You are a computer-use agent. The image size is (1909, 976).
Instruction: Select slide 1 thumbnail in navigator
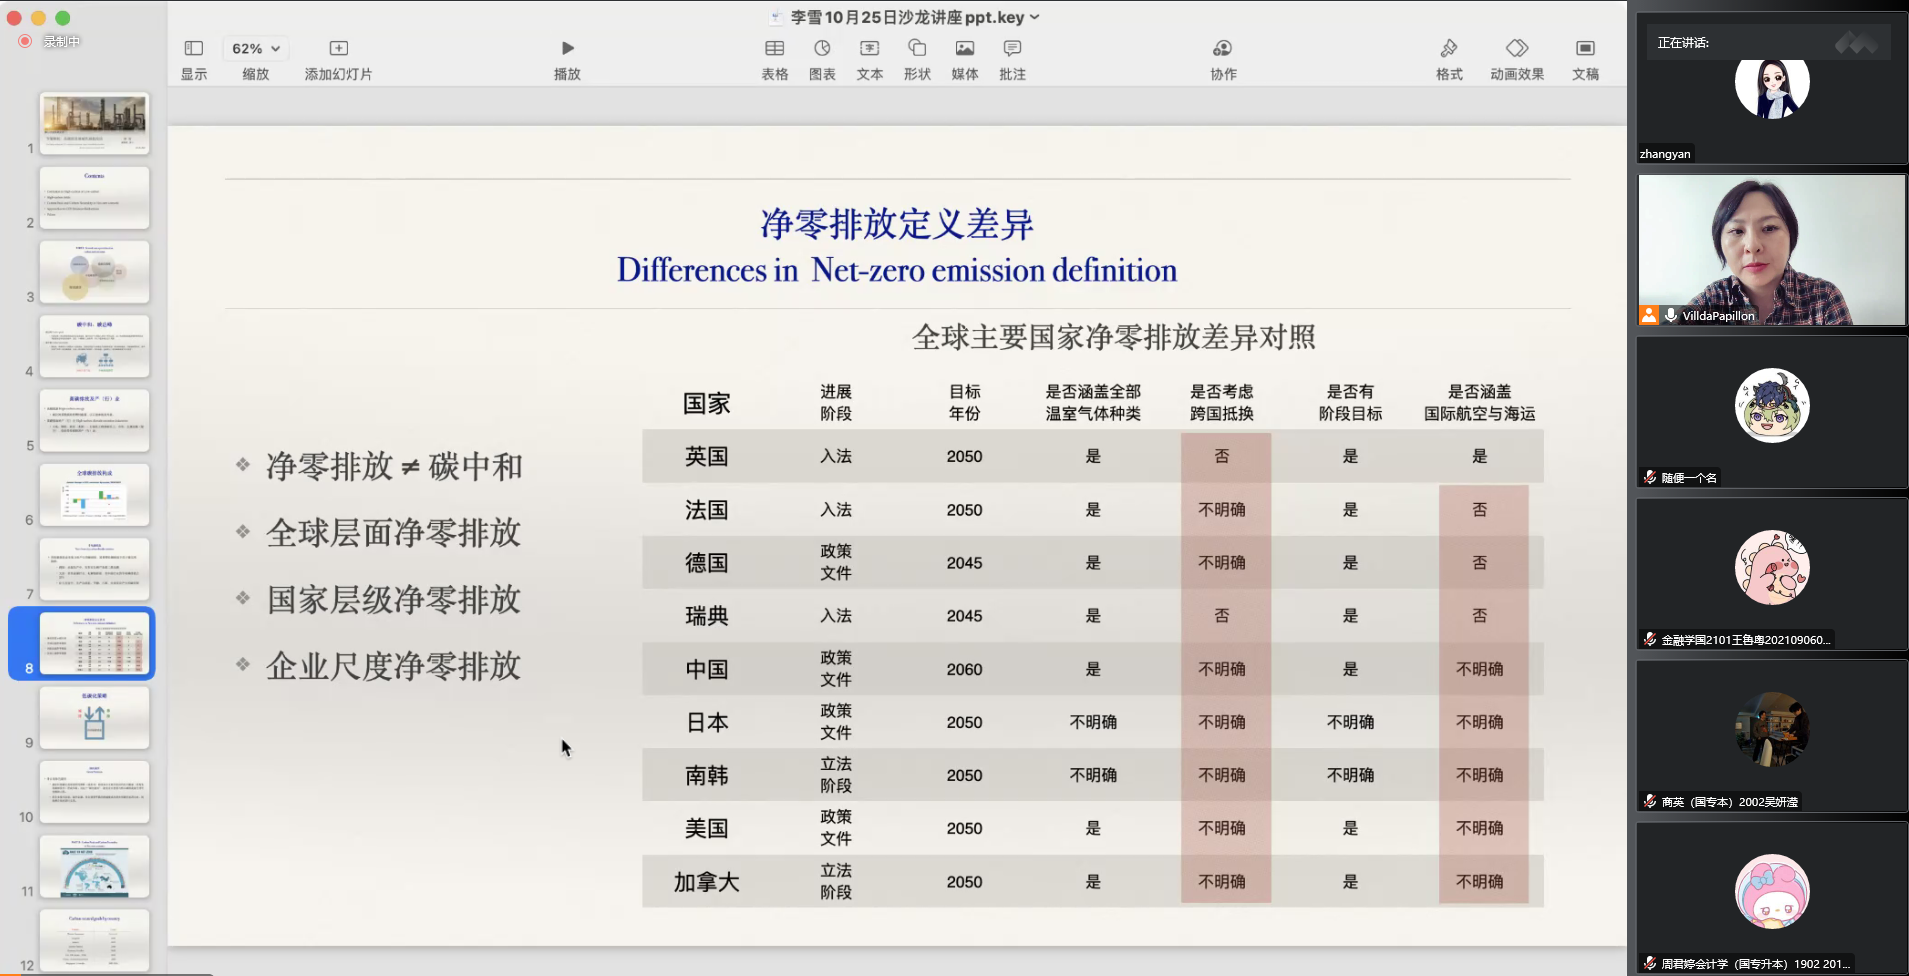[94, 123]
